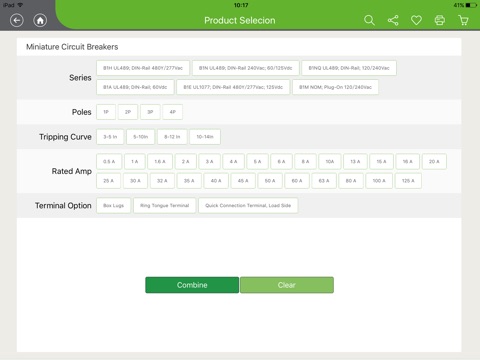This screenshot has width=480, height=360.
Task: Select Ring Tongue Terminal option
Action: tap(165, 205)
